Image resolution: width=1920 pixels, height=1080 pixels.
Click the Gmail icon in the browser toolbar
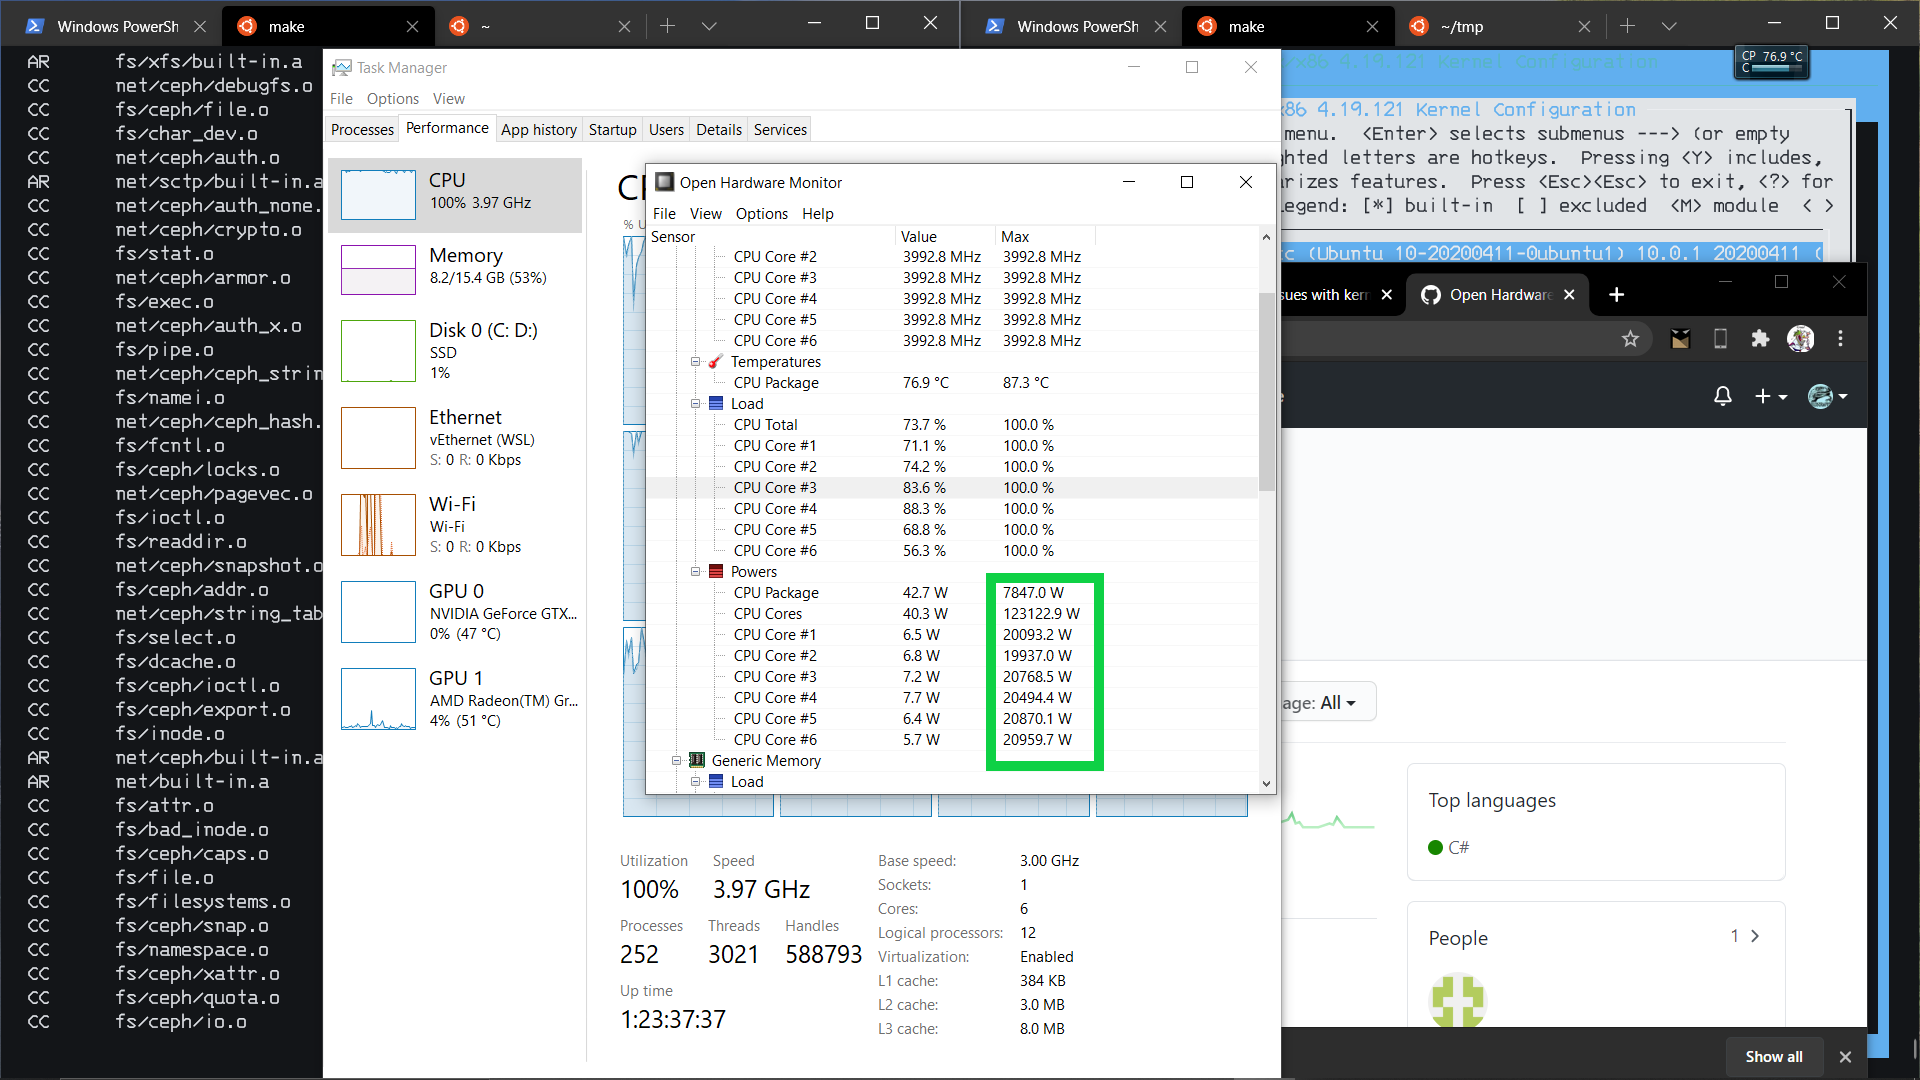coord(1680,339)
